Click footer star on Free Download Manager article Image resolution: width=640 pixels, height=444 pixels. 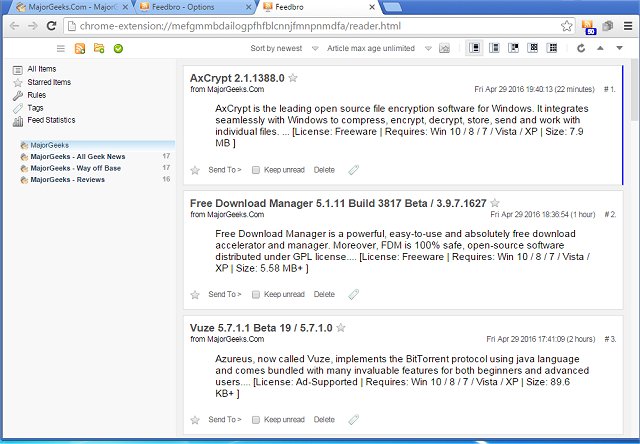point(195,294)
